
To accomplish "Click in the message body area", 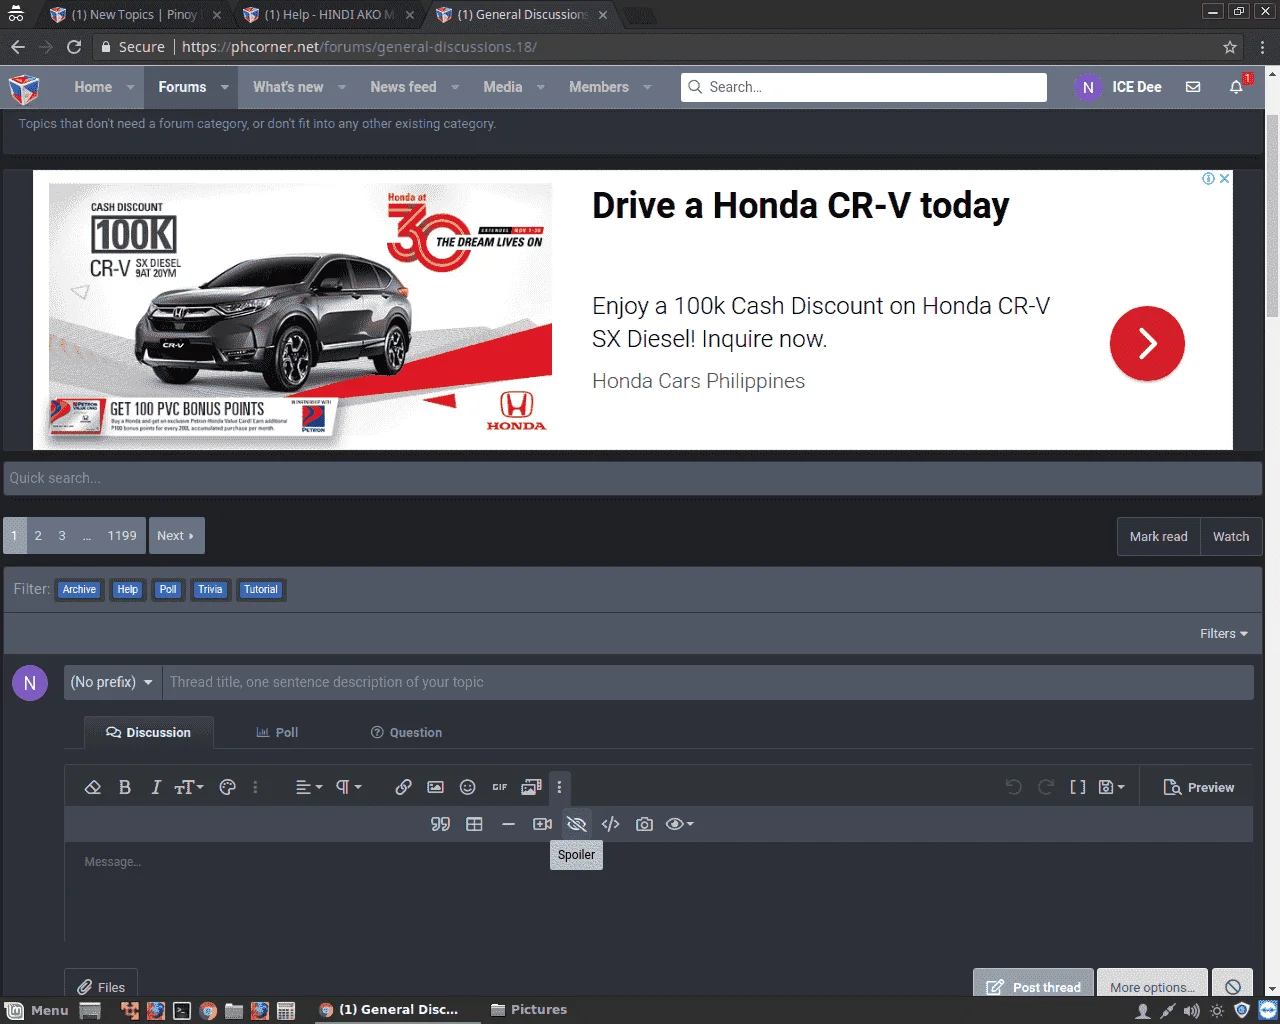I will (x=658, y=891).
